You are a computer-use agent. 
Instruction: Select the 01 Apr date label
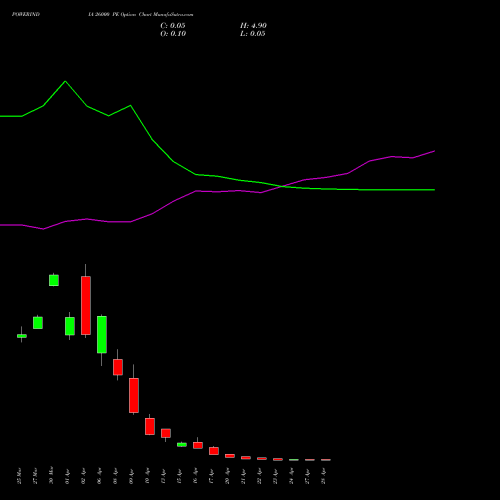pyautogui.click(x=67, y=476)
